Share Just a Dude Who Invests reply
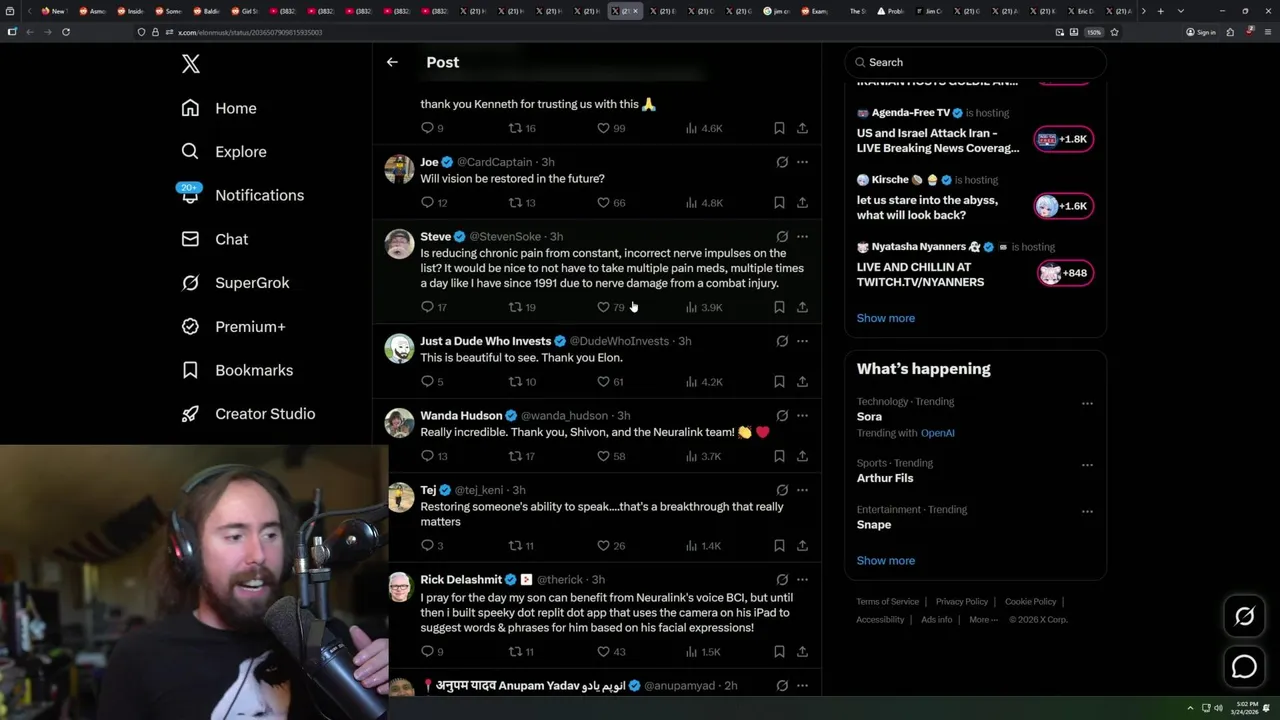Image resolution: width=1280 pixels, height=720 pixels. tap(802, 382)
